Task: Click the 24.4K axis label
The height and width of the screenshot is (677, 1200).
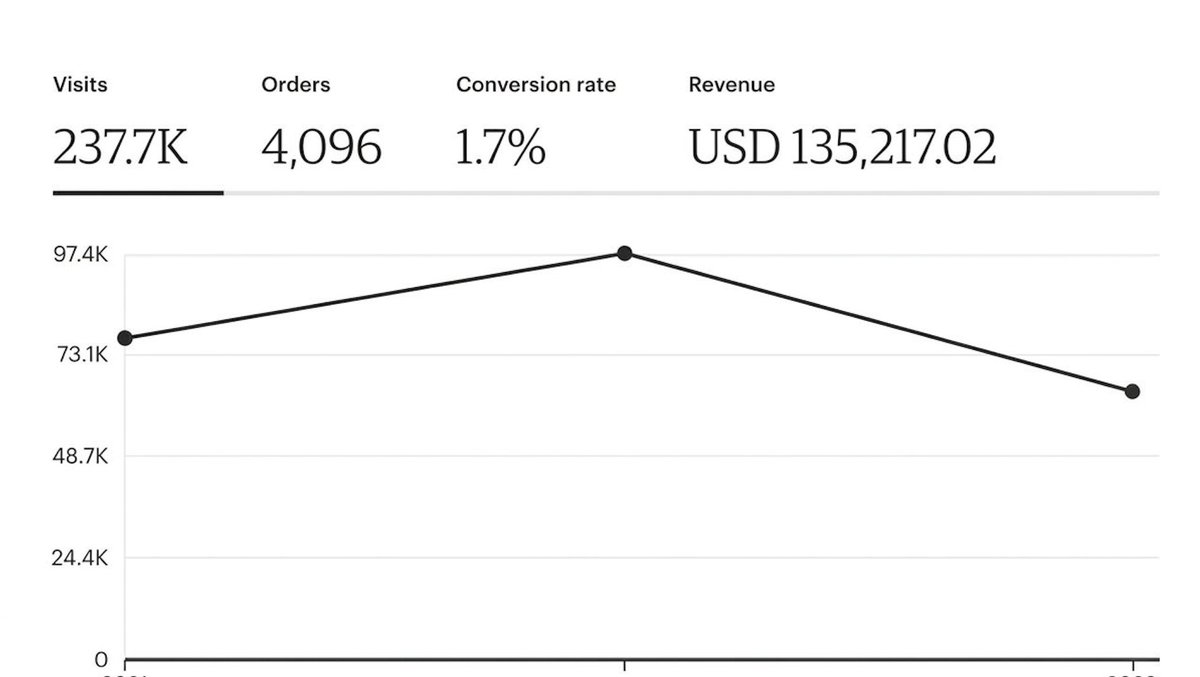Action: [80, 558]
